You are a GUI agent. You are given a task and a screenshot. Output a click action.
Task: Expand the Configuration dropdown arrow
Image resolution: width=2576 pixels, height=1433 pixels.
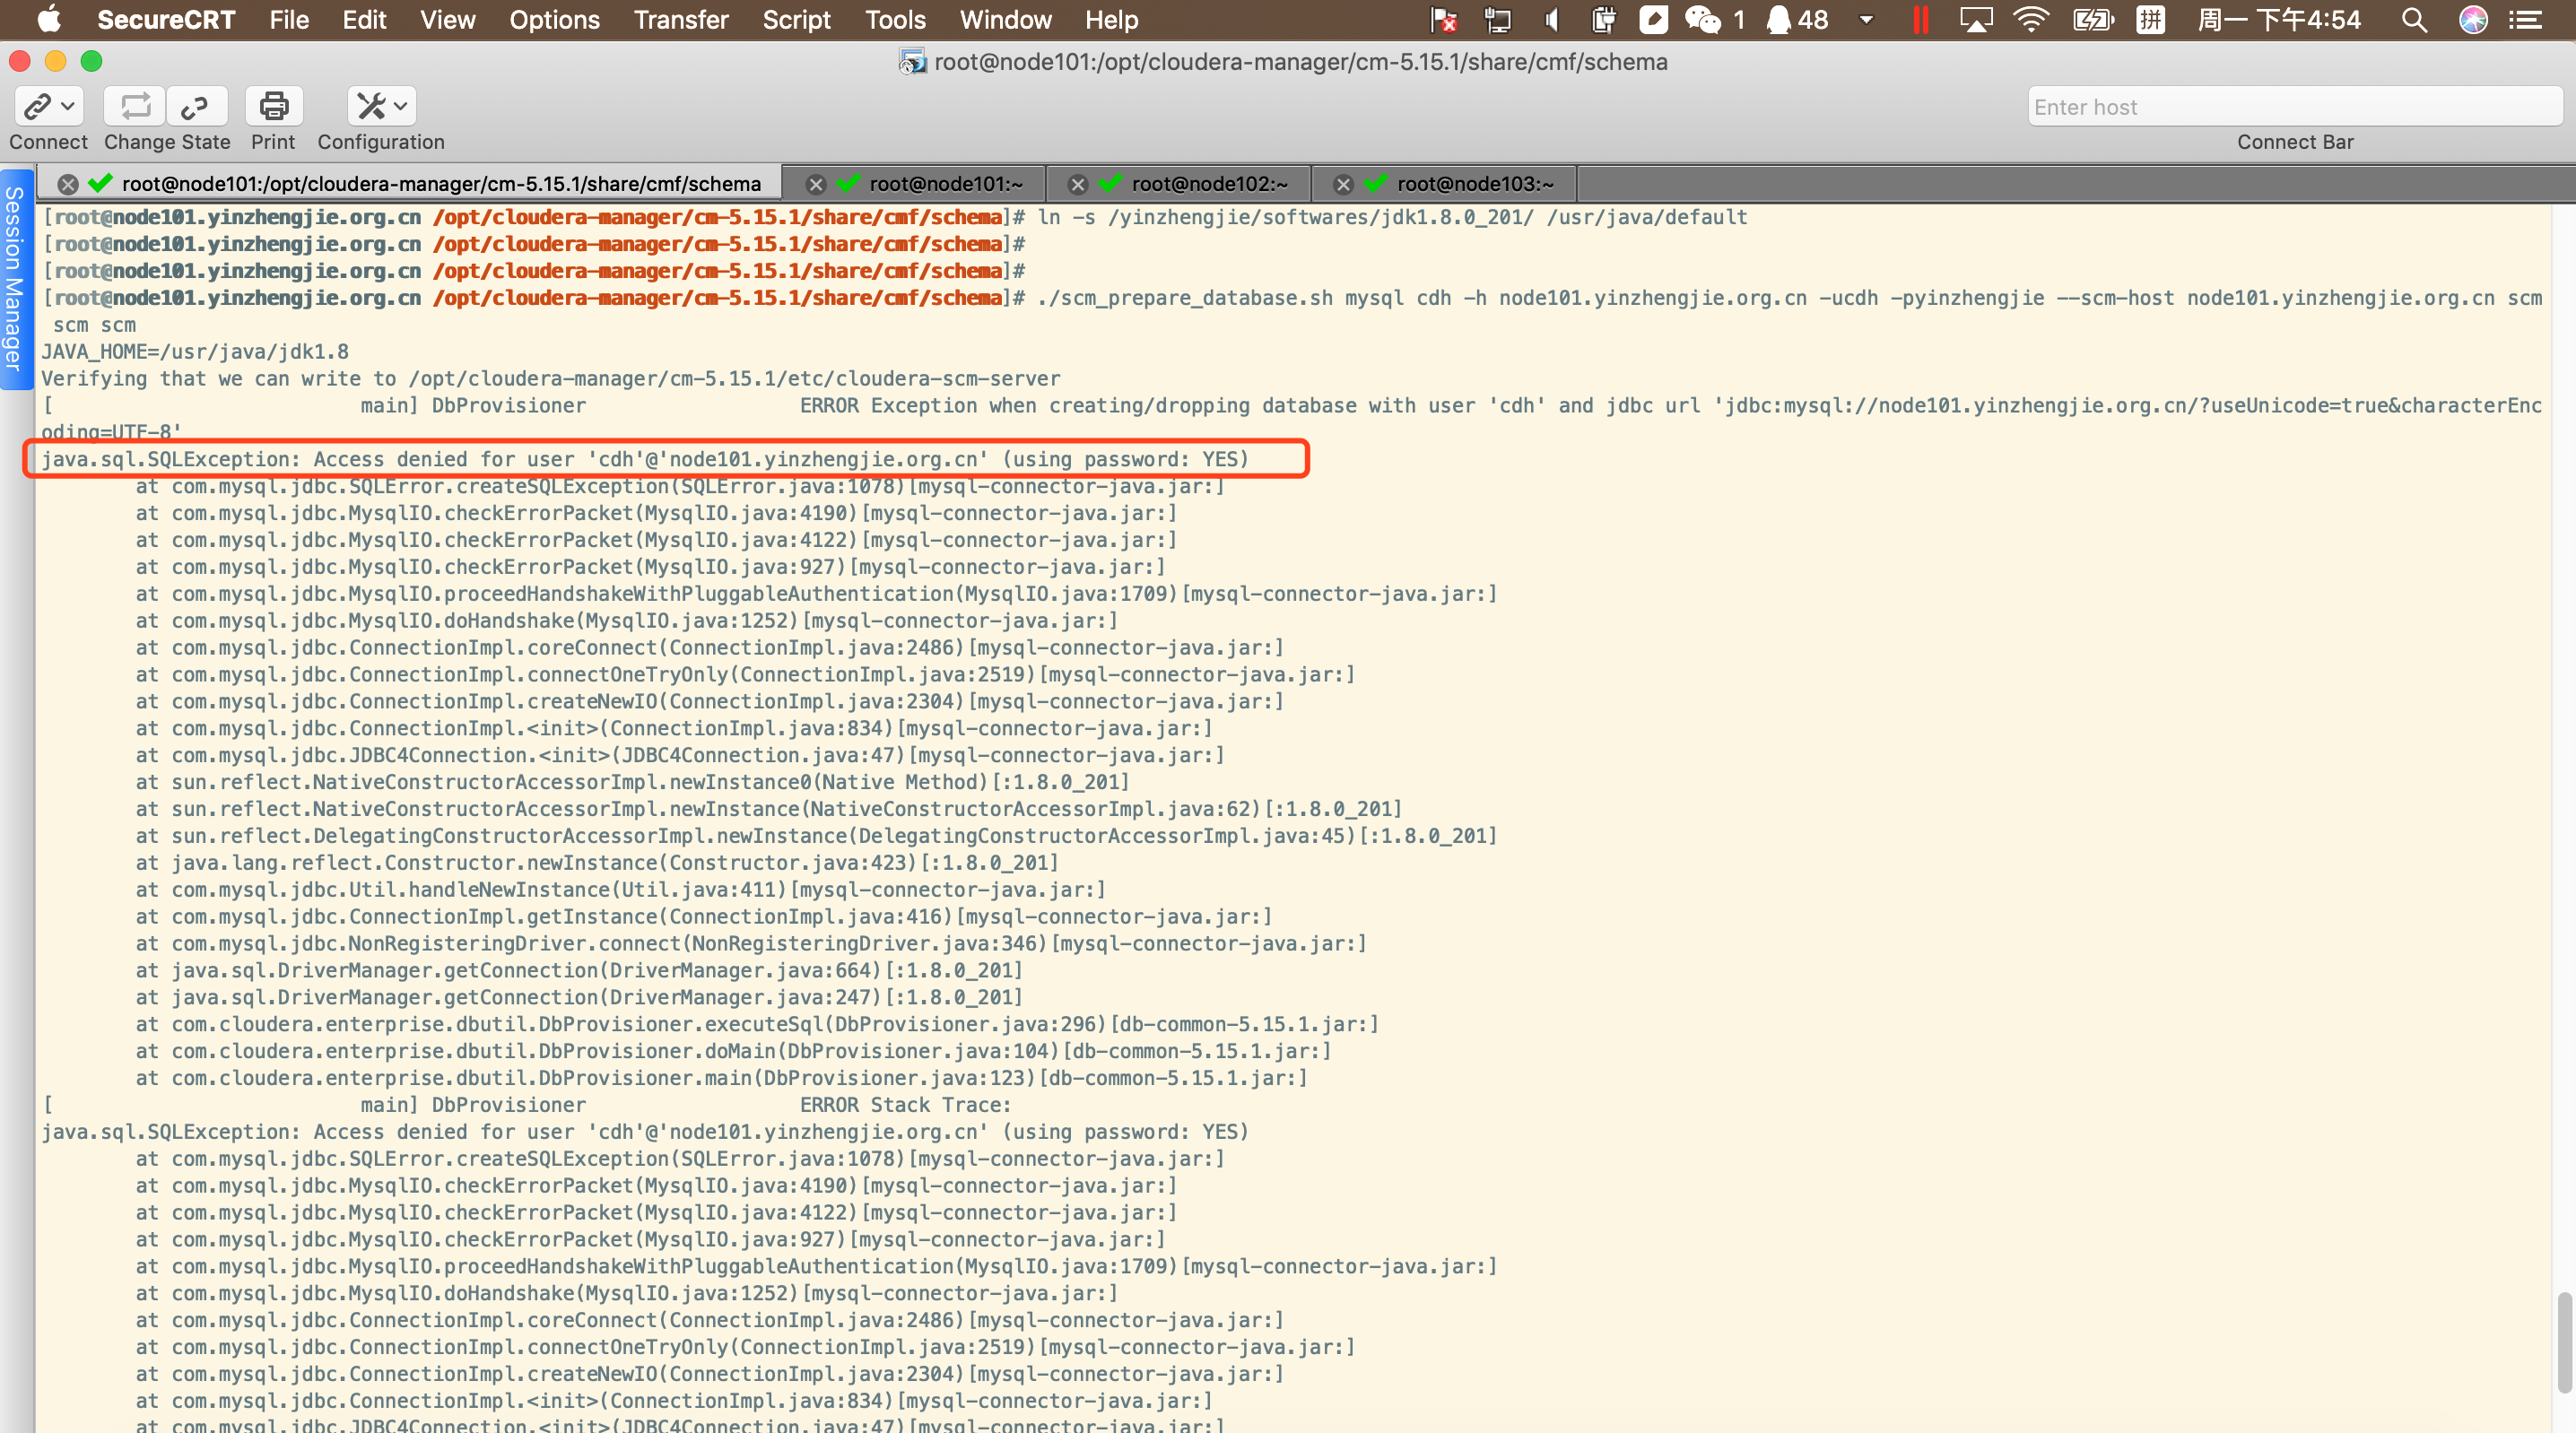[x=401, y=106]
